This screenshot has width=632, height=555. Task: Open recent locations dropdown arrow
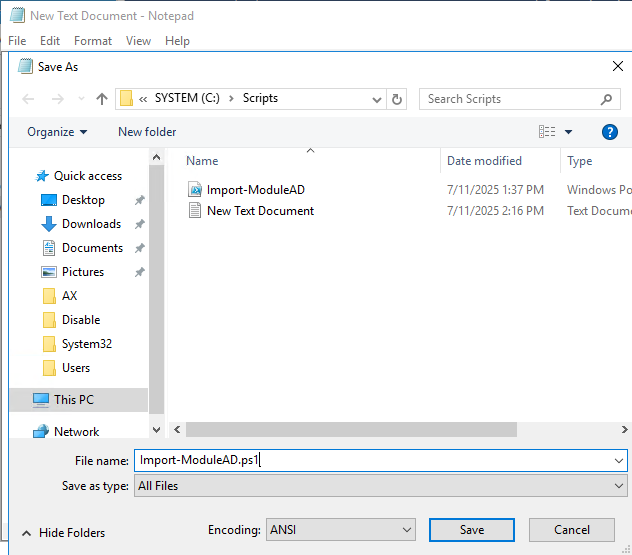click(81, 99)
